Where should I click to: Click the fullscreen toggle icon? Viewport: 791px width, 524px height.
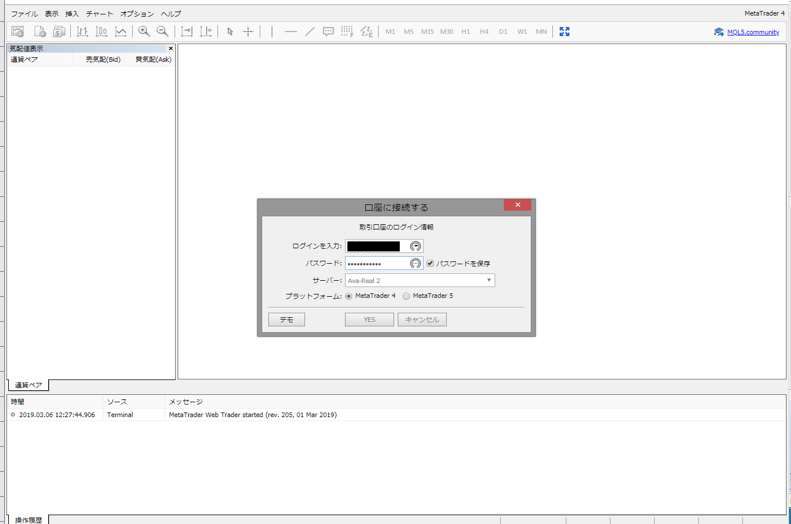click(564, 32)
